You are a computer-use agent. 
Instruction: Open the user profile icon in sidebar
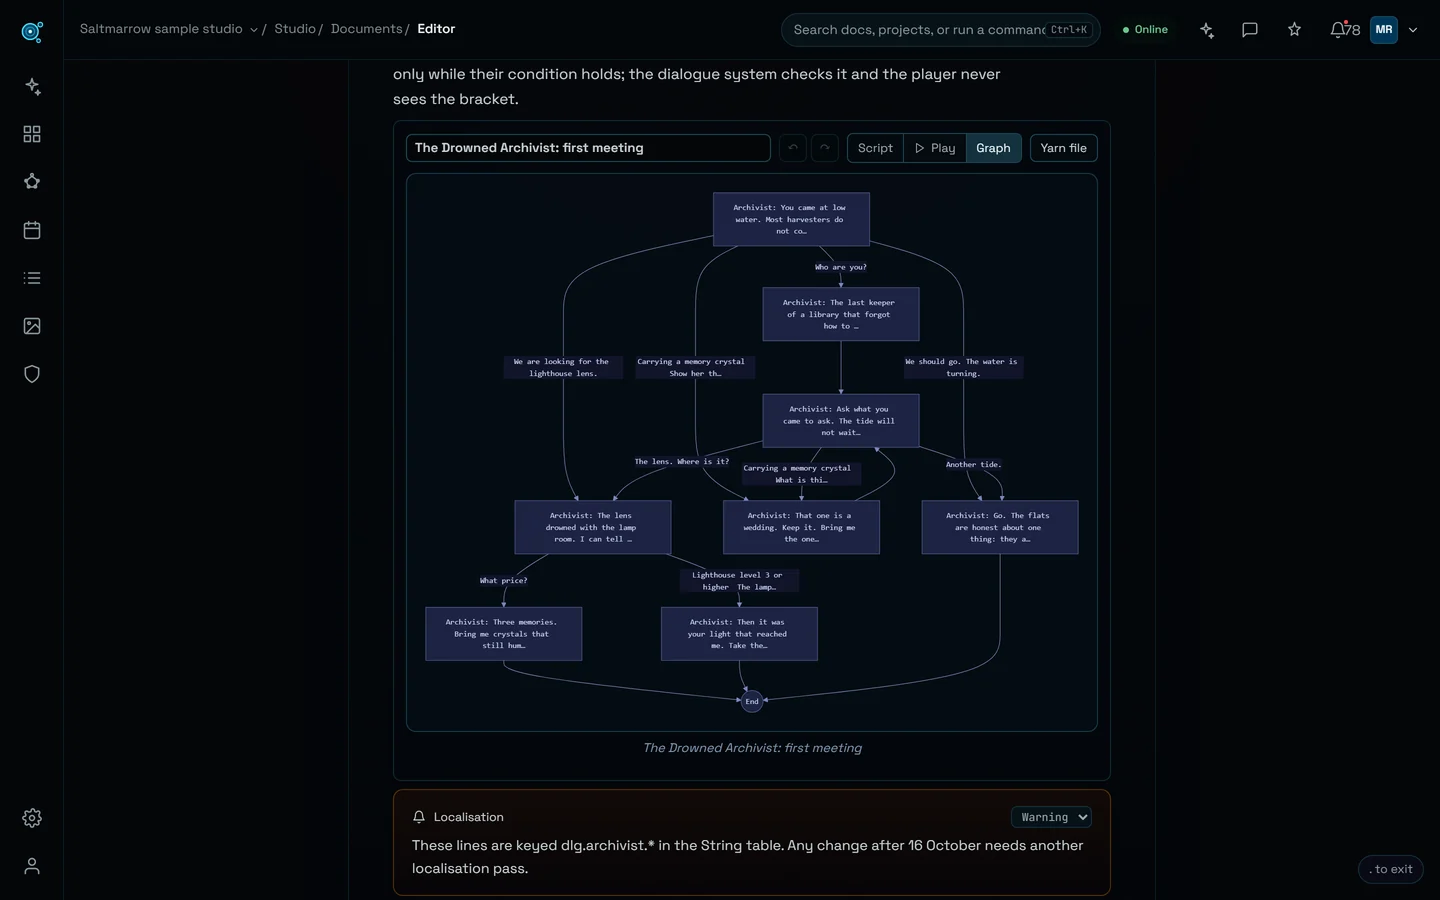pyautogui.click(x=32, y=866)
